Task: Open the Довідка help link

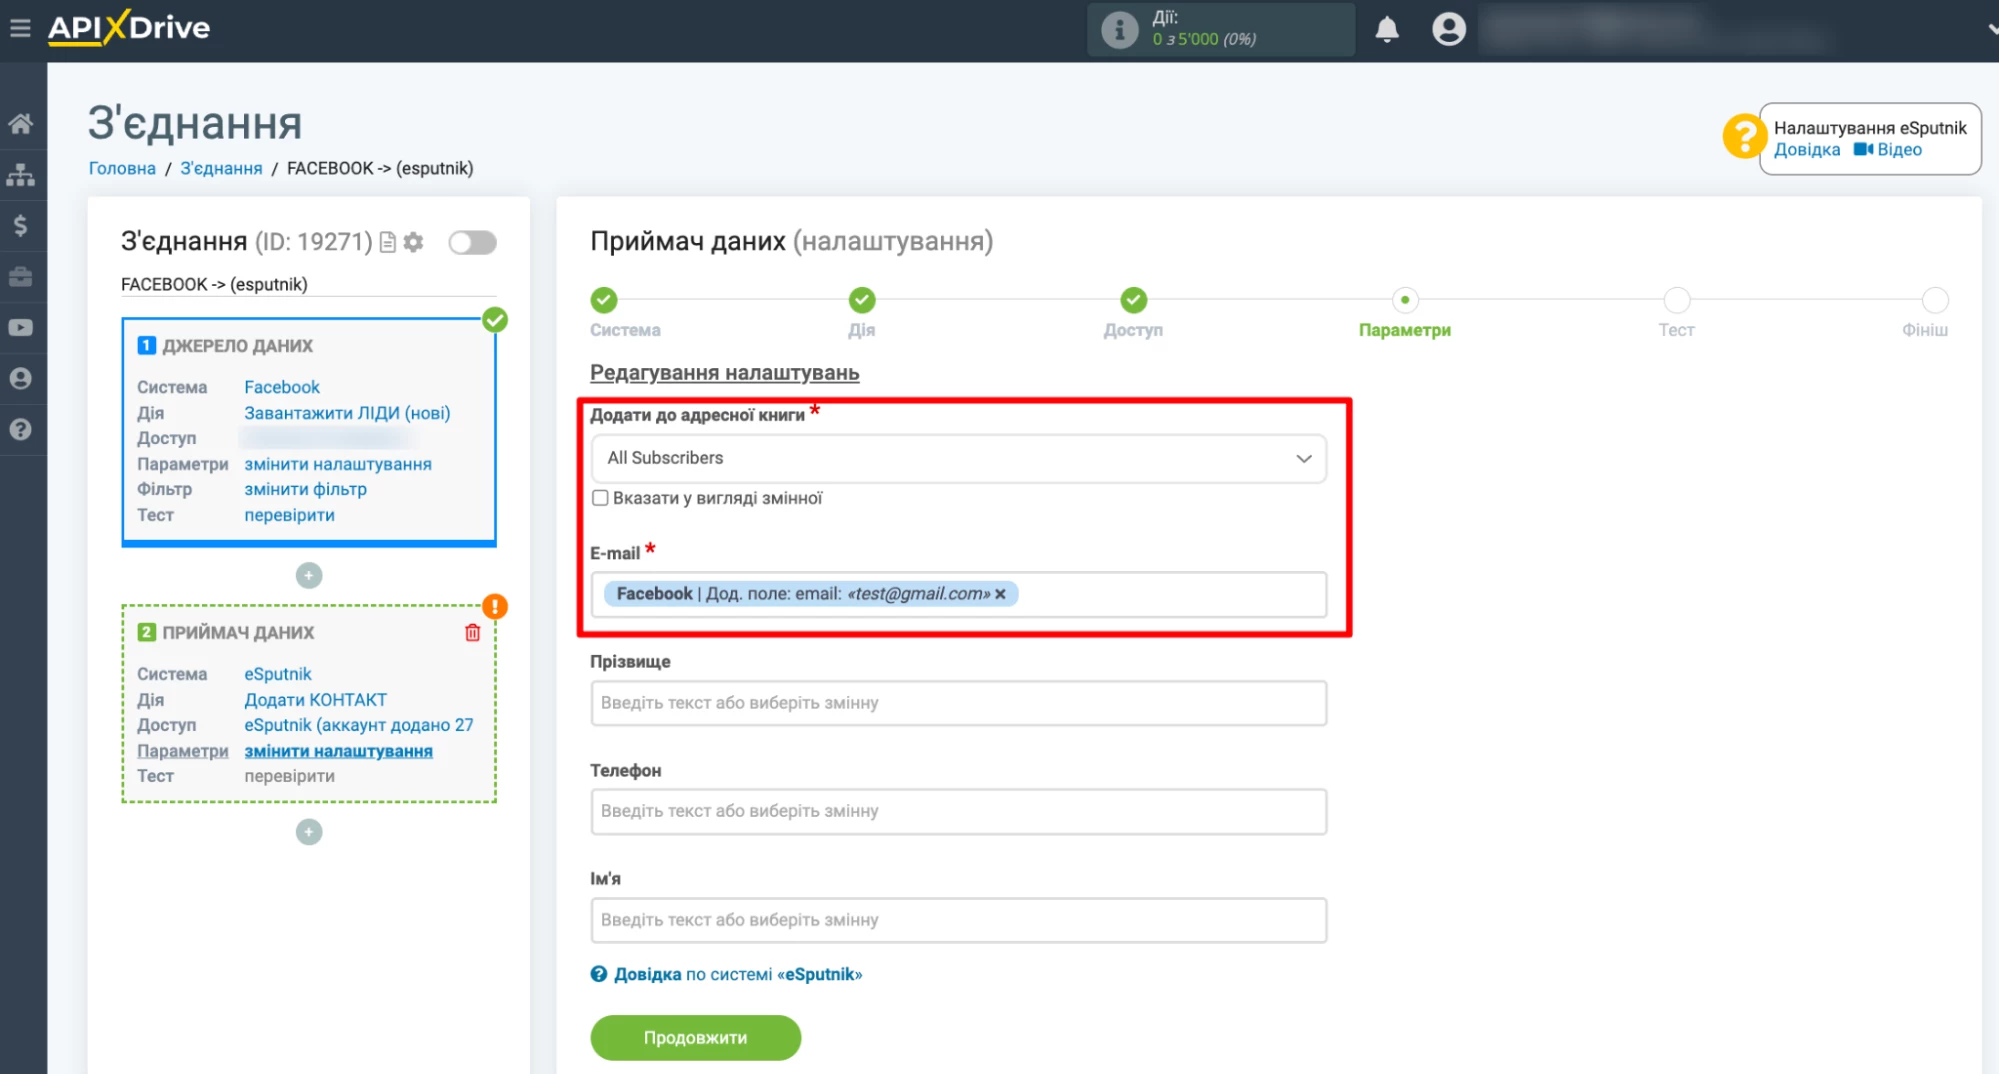Action: (x=1806, y=150)
